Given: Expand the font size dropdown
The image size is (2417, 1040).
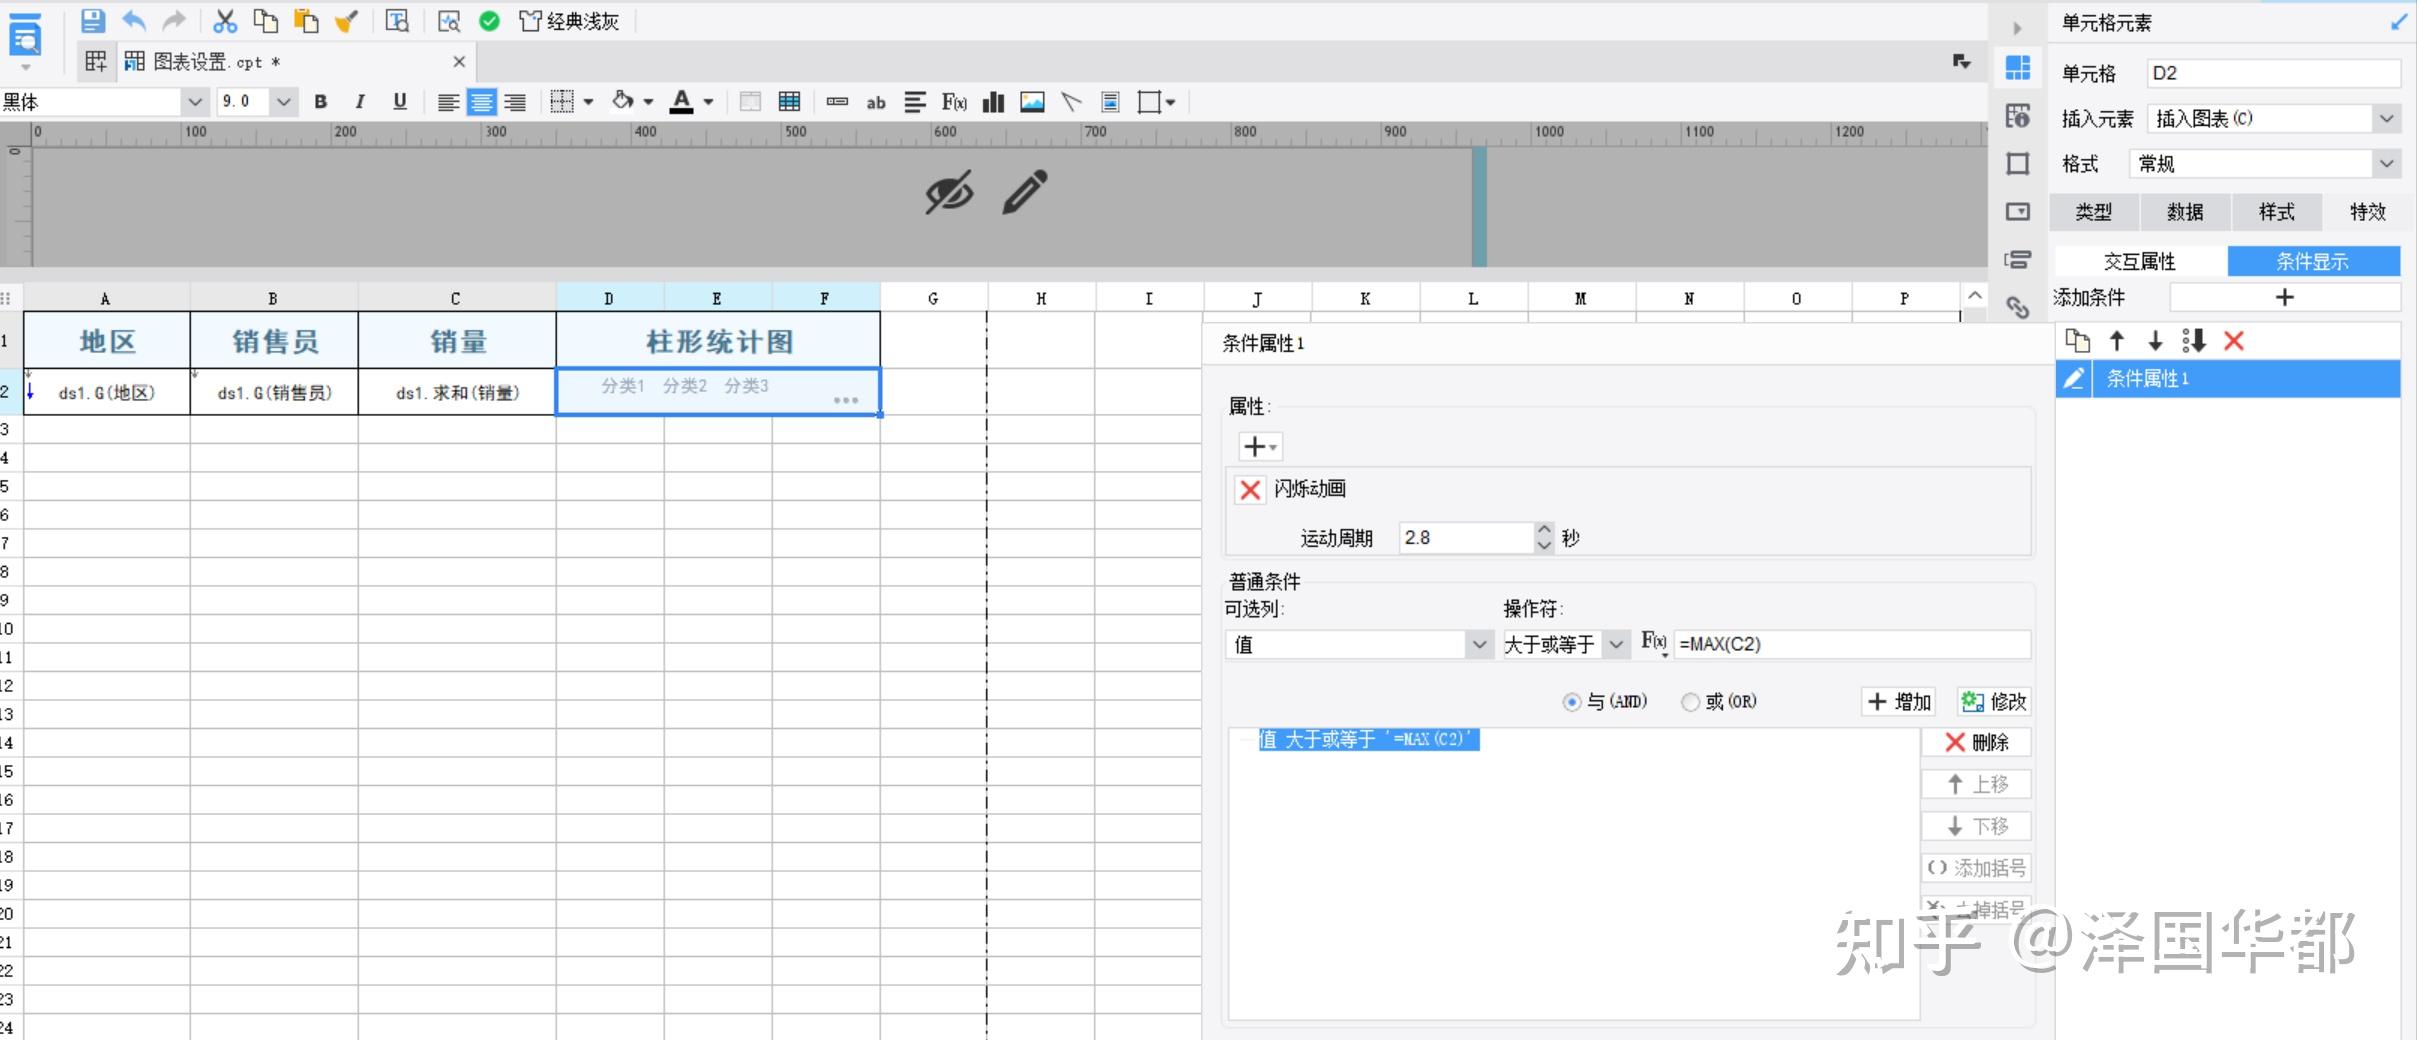Looking at the screenshot, I should pyautogui.click(x=284, y=101).
